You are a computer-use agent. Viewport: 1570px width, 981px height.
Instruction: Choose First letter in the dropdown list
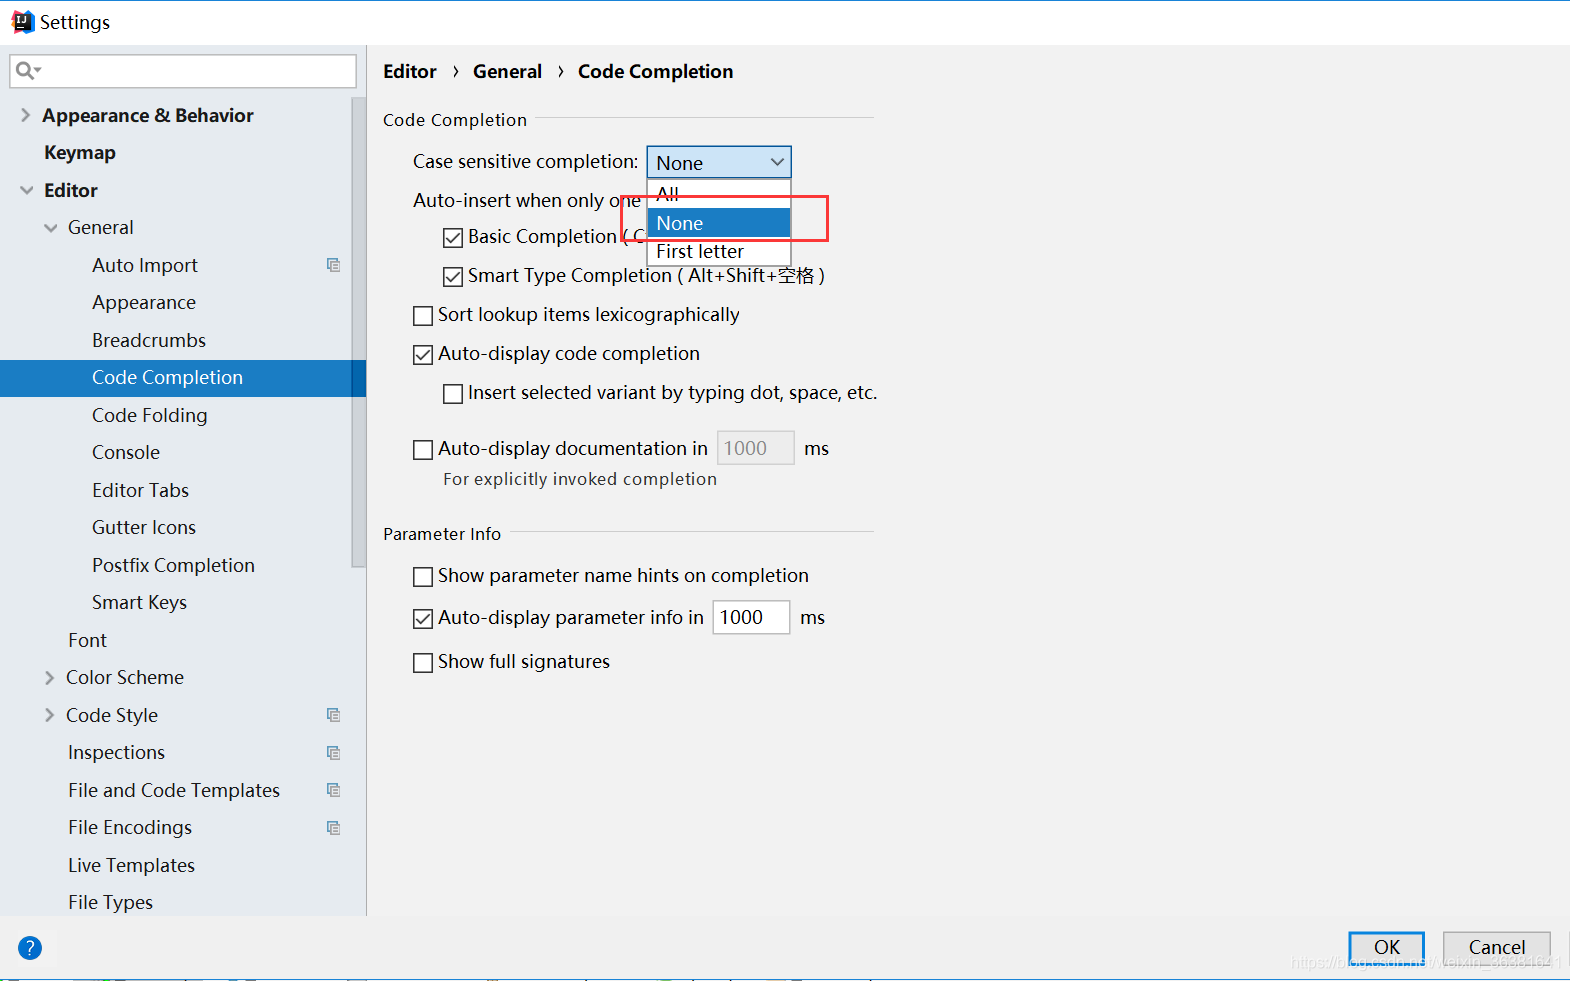click(719, 251)
